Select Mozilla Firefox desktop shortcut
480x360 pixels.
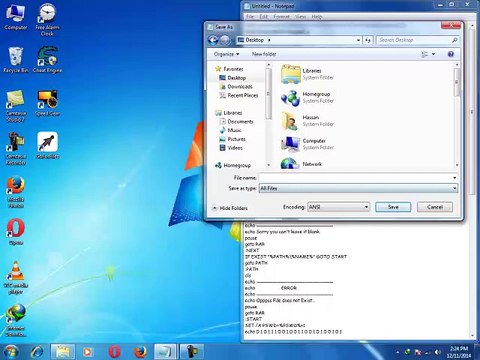pos(15,192)
